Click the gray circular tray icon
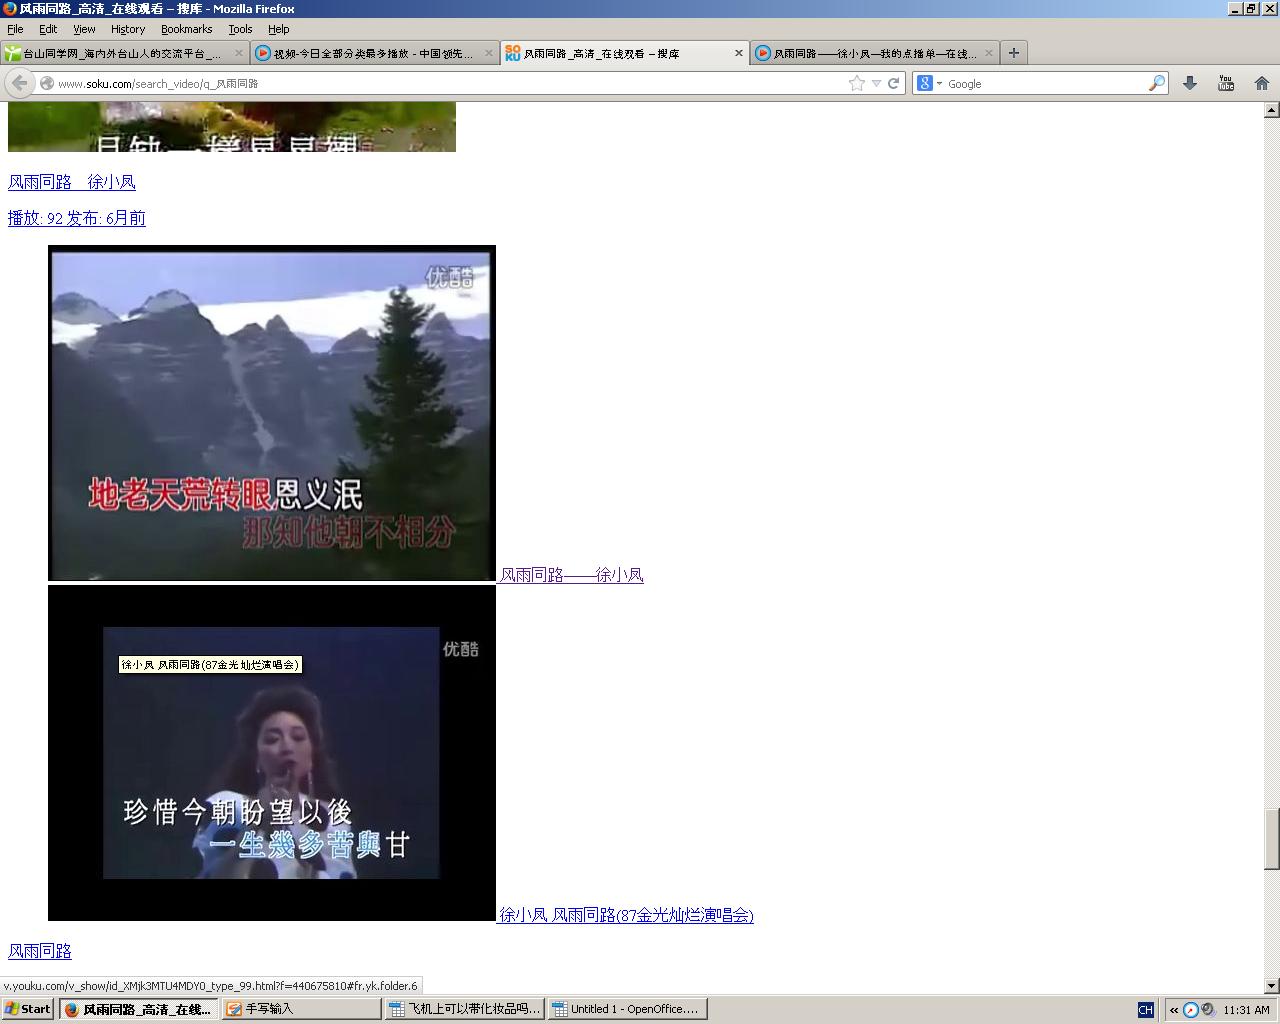Screen dimensions: 1280x1024 pyautogui.click(x=1208, y=1010)
